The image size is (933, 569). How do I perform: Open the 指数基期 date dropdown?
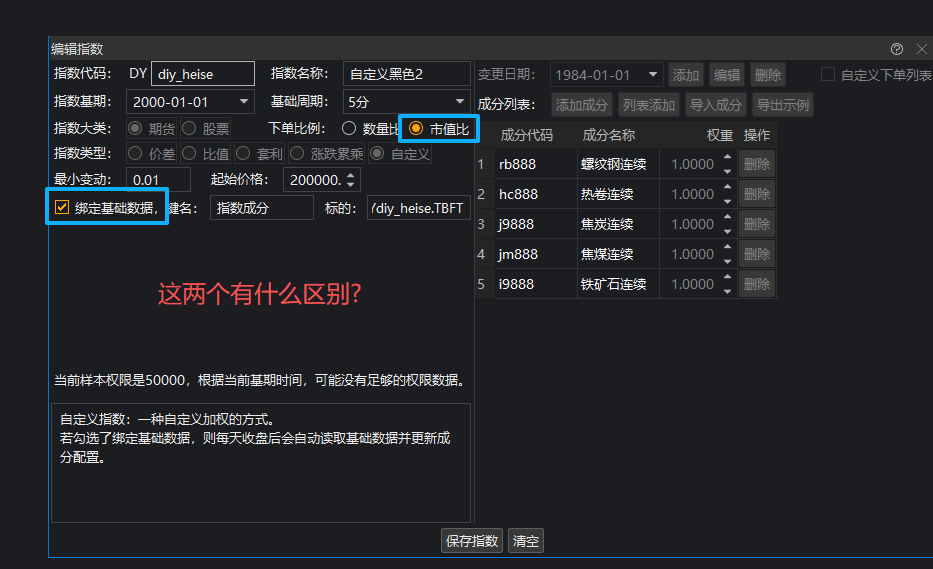(x=244, y=102)
